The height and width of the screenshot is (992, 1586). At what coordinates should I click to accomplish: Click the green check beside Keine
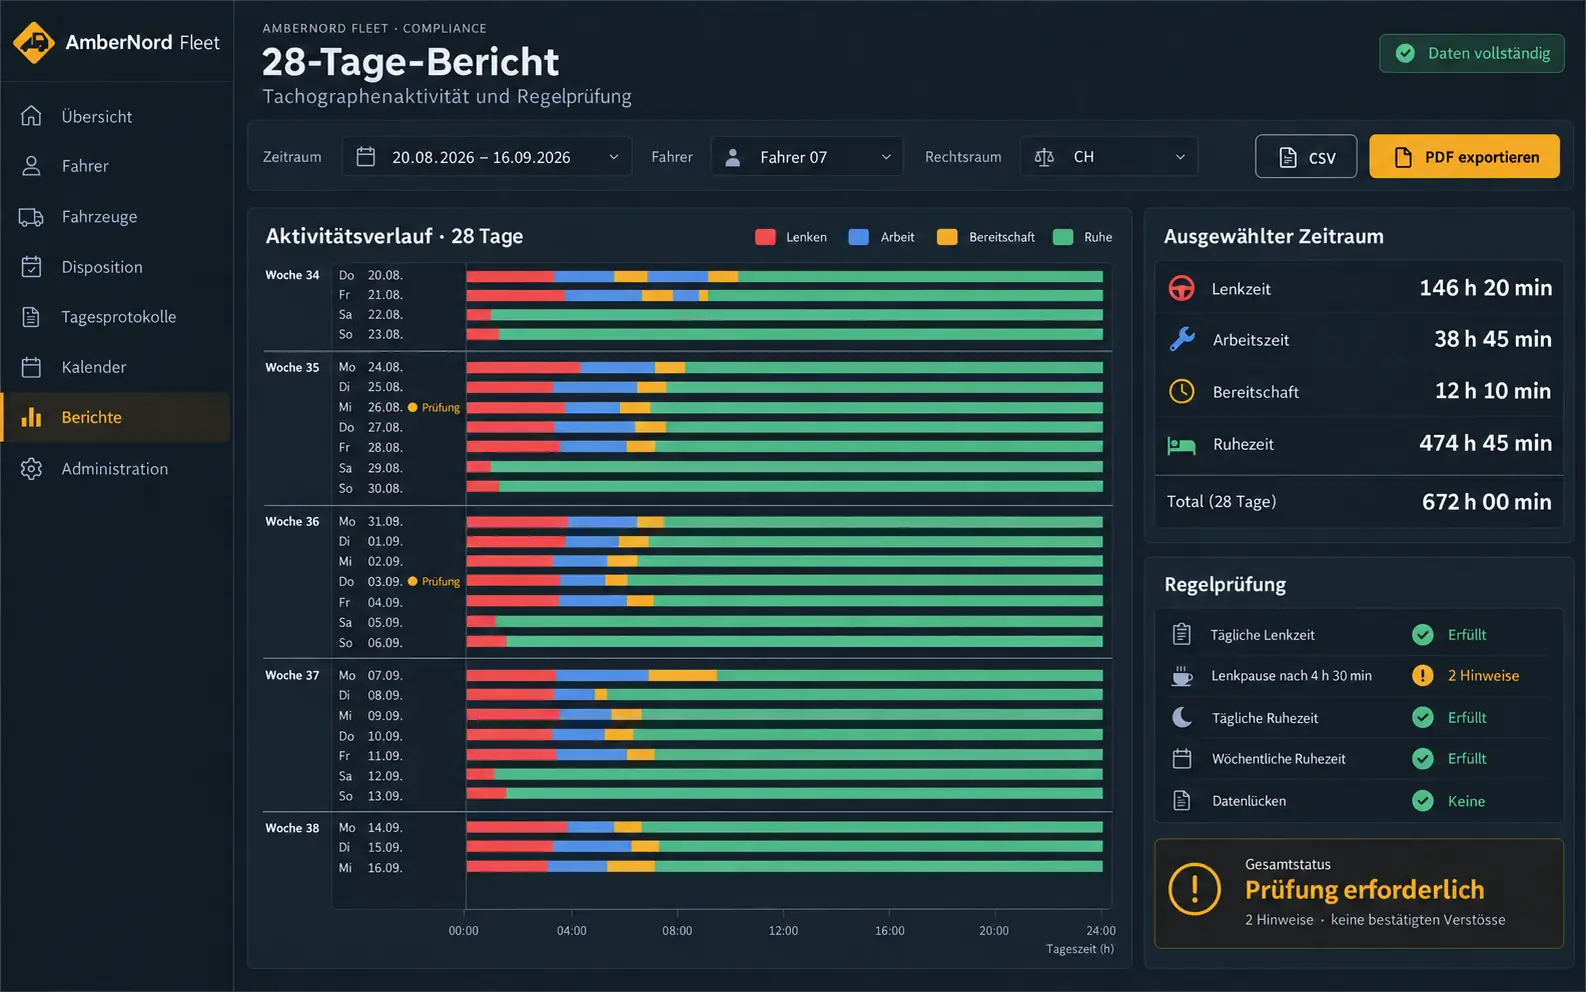click(1423, 800)
